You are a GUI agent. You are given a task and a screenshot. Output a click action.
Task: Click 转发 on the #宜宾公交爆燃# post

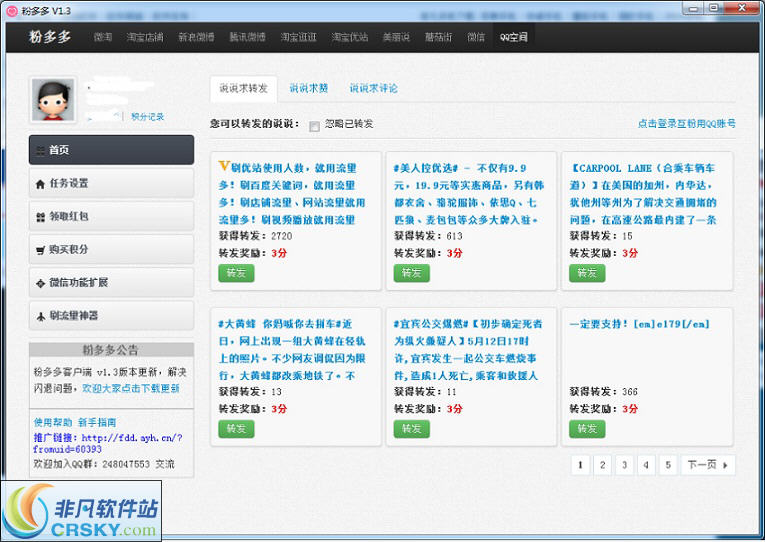pyautogui.click(x=411, y=429)
